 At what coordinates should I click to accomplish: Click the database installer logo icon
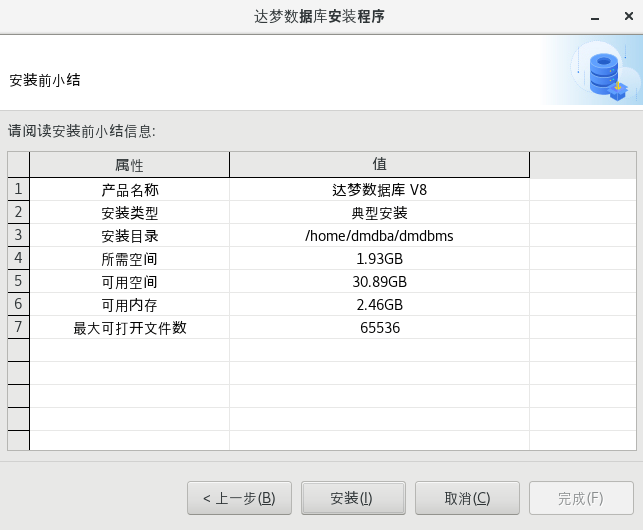point(604,73)
